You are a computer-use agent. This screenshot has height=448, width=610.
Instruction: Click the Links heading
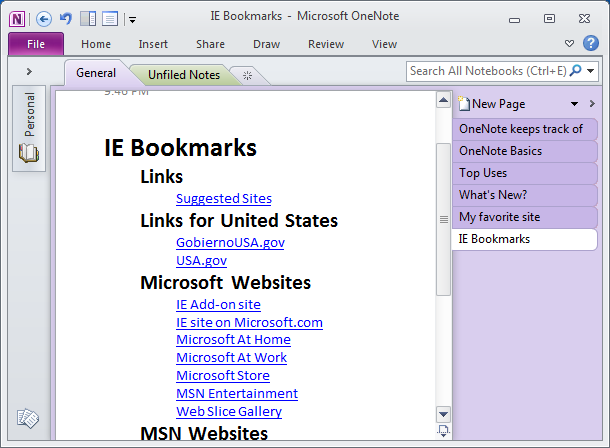(x=161, y=177)
